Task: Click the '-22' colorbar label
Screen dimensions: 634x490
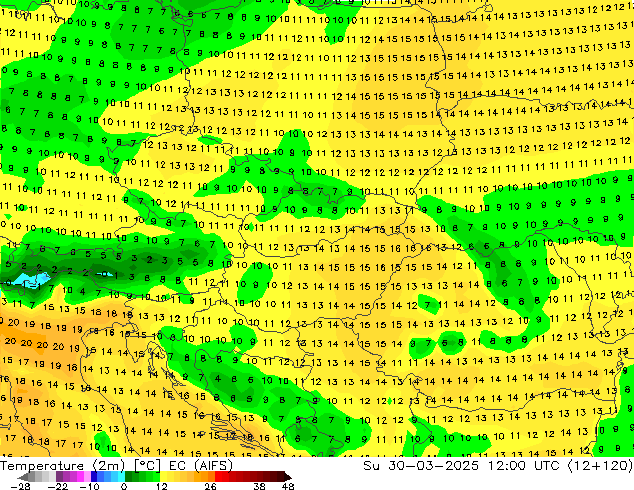Action: (57, 486)
